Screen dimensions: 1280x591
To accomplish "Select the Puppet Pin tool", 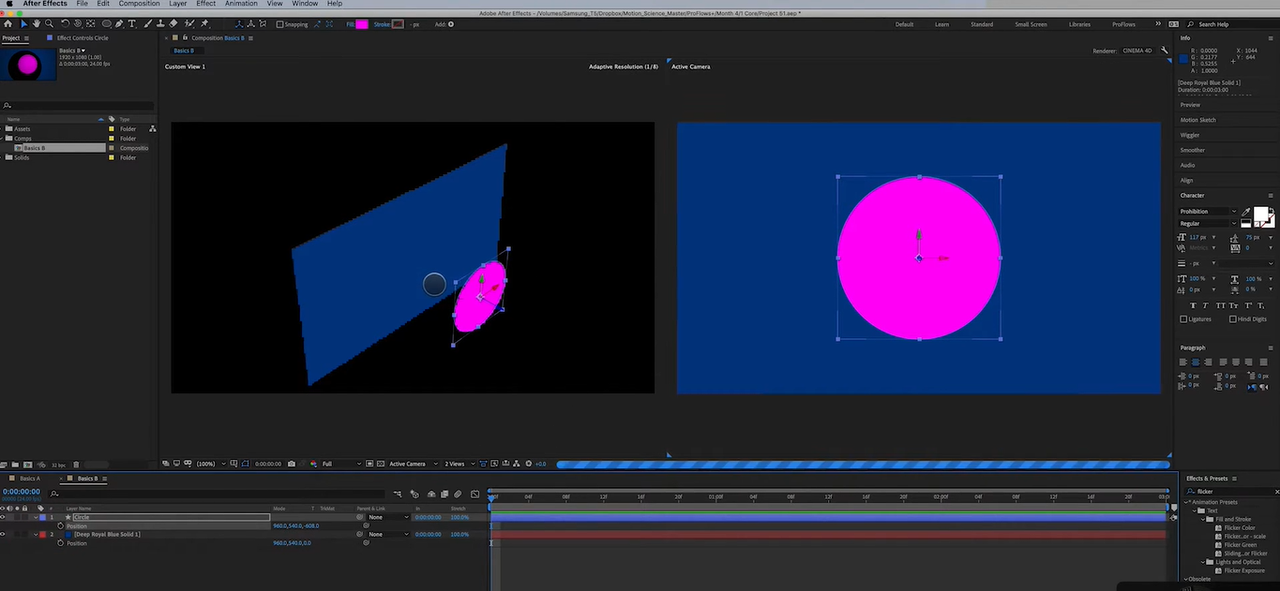I will click(x=204, y=23).
